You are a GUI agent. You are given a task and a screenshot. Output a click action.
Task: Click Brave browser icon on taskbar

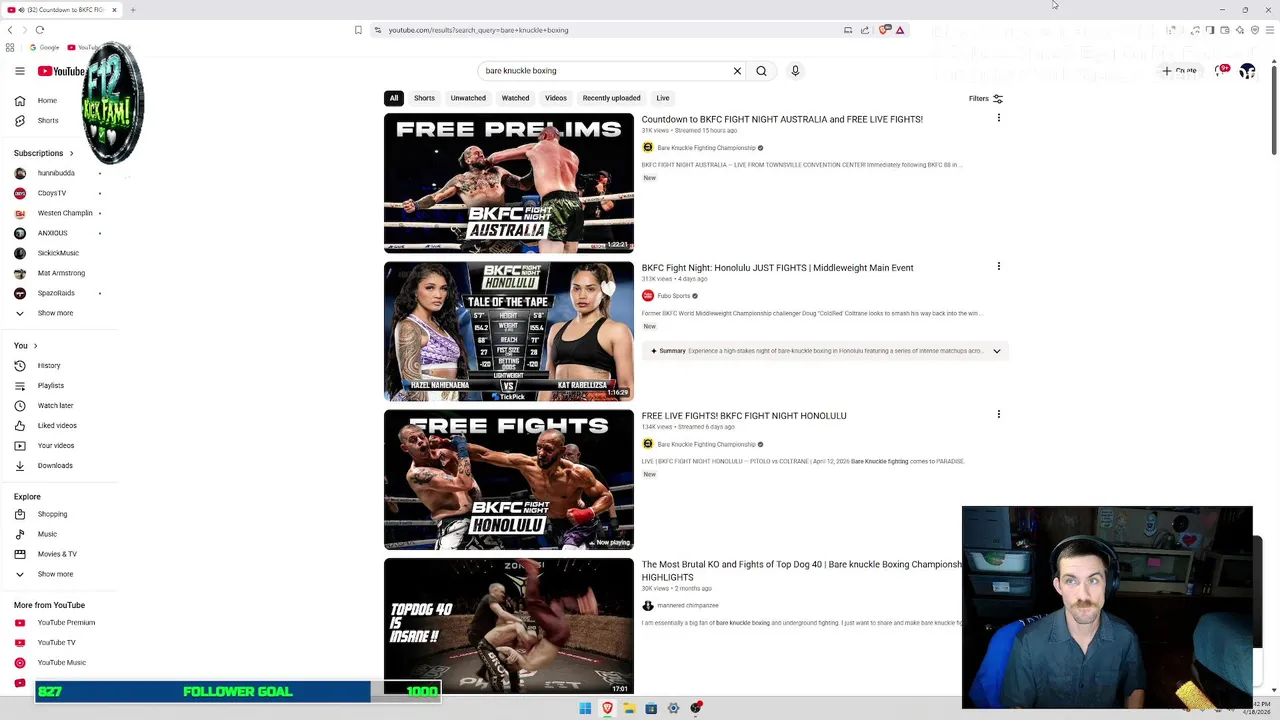tap(607, 708)
